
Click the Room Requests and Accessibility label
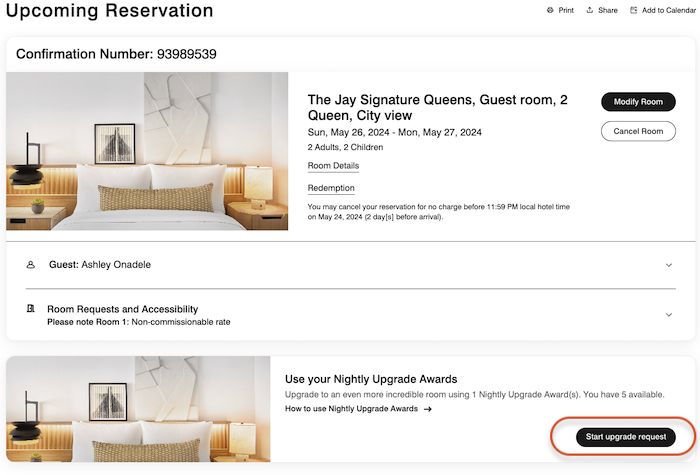coord(123,309)
